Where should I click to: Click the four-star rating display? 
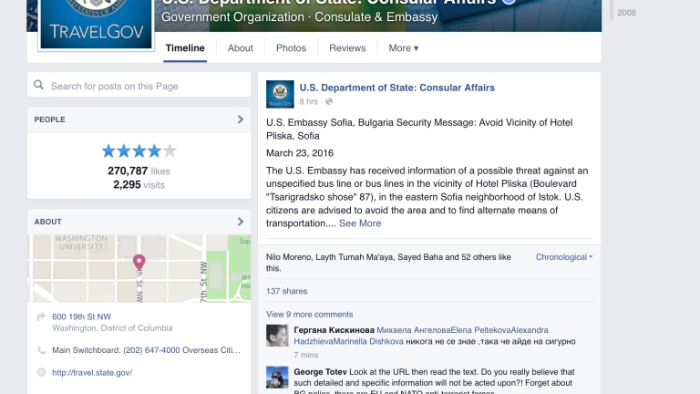click(x=139, y=151)
